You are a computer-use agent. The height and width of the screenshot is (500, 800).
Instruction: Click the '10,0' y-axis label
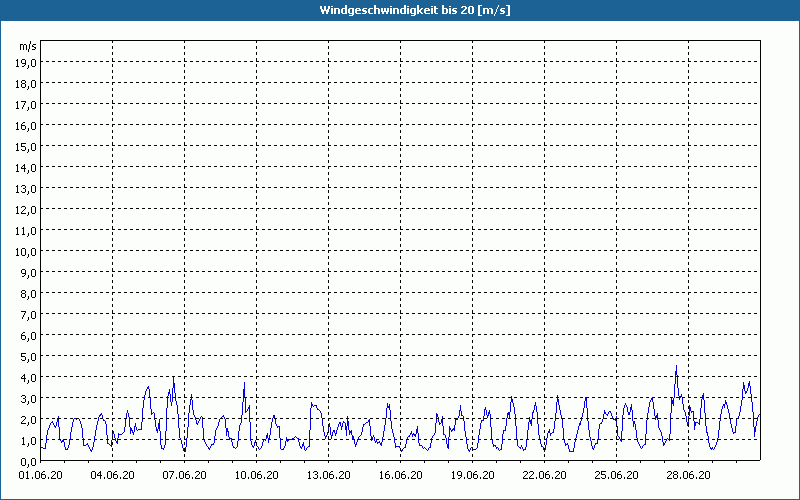(x=26, y=252)
